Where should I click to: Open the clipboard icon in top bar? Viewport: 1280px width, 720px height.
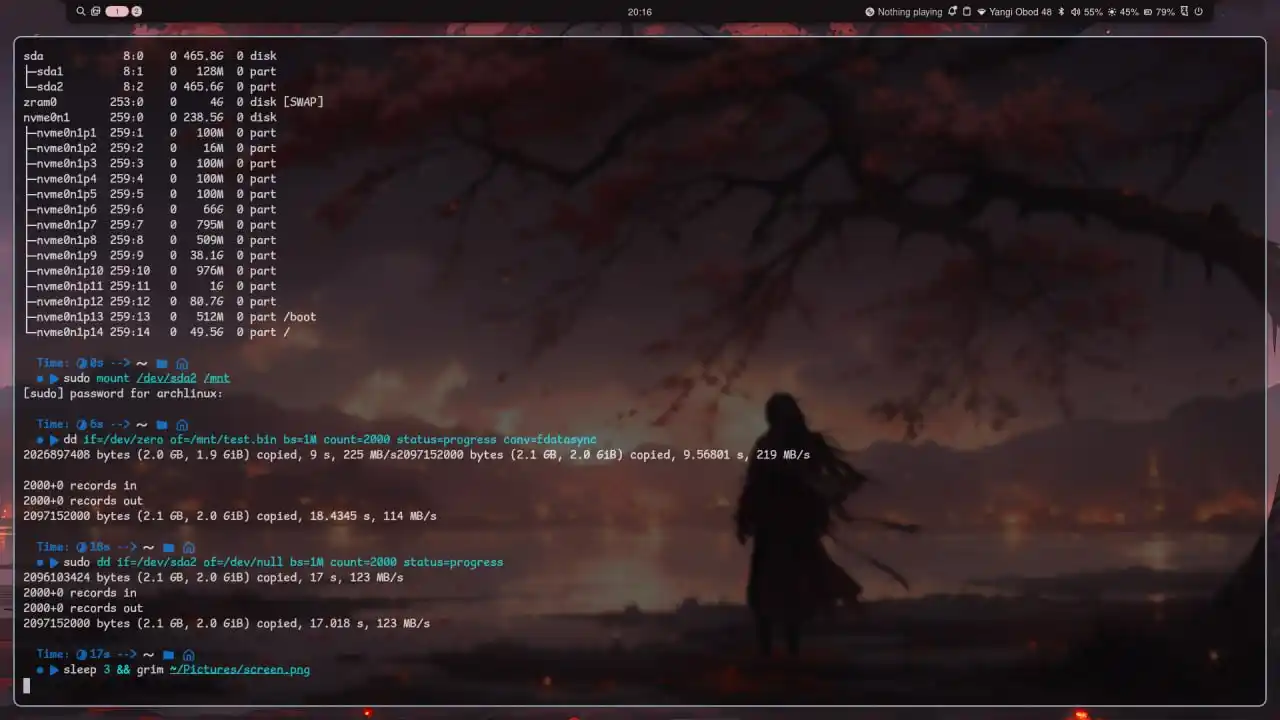point(967,12)
